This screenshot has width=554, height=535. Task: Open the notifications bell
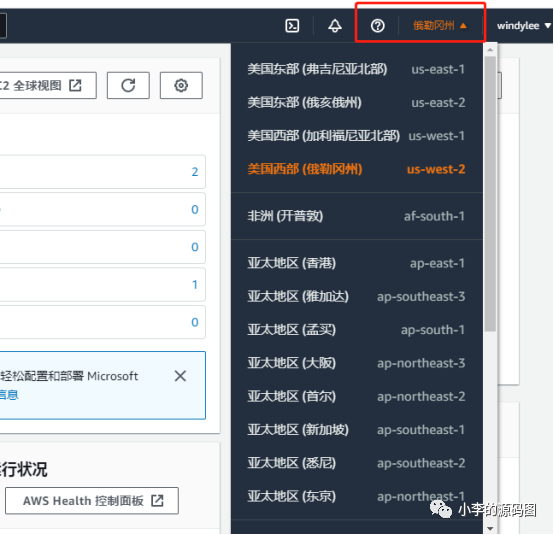tap(335, 26)
